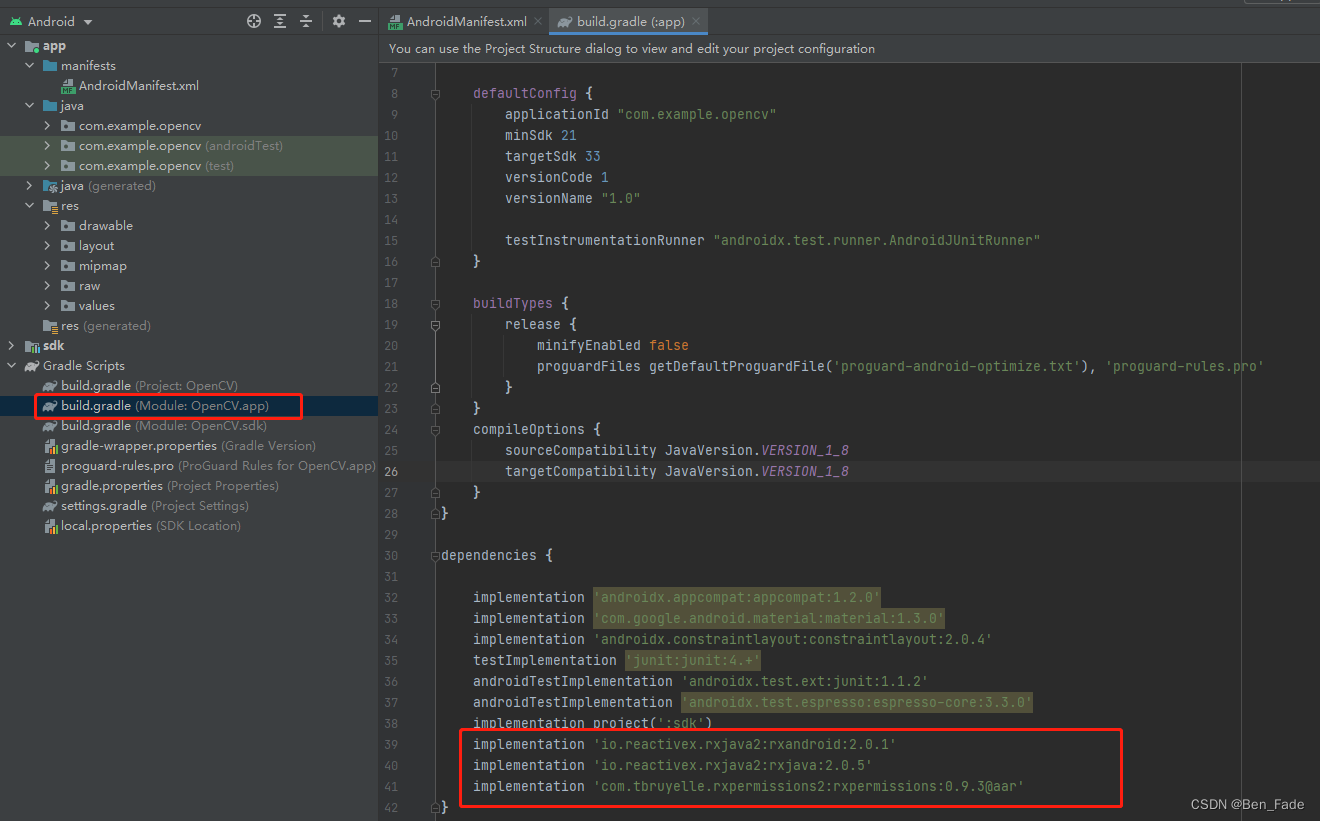Fold the defaultConfig block in editor gutter

[x=434, y=93]
